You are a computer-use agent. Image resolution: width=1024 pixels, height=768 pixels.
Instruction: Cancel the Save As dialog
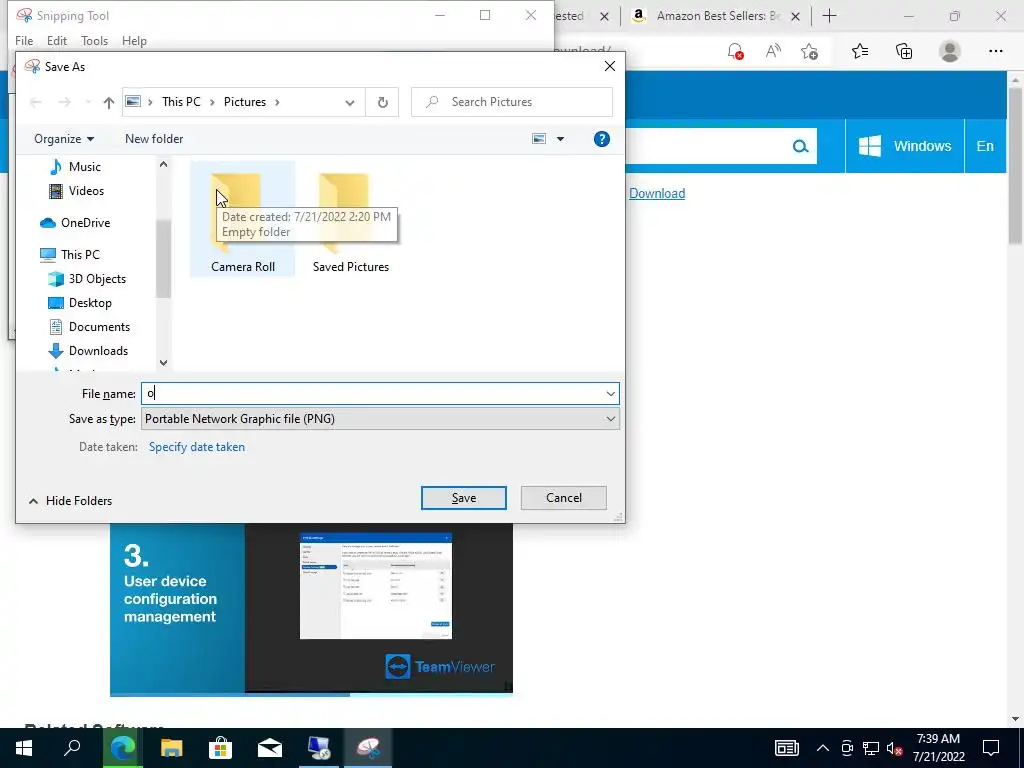[564, 498]
